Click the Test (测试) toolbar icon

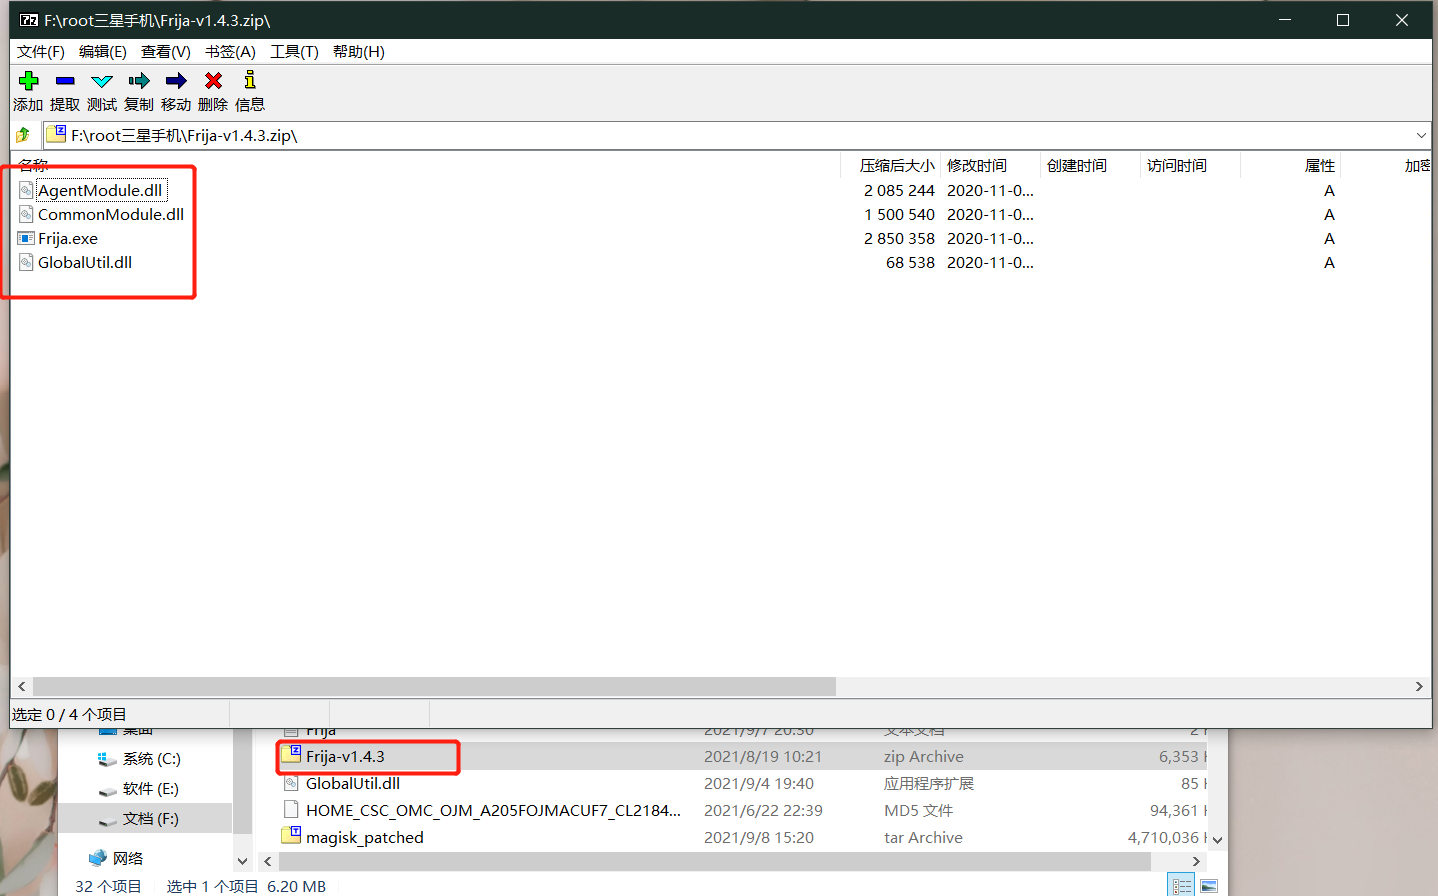tap(102, 81)
